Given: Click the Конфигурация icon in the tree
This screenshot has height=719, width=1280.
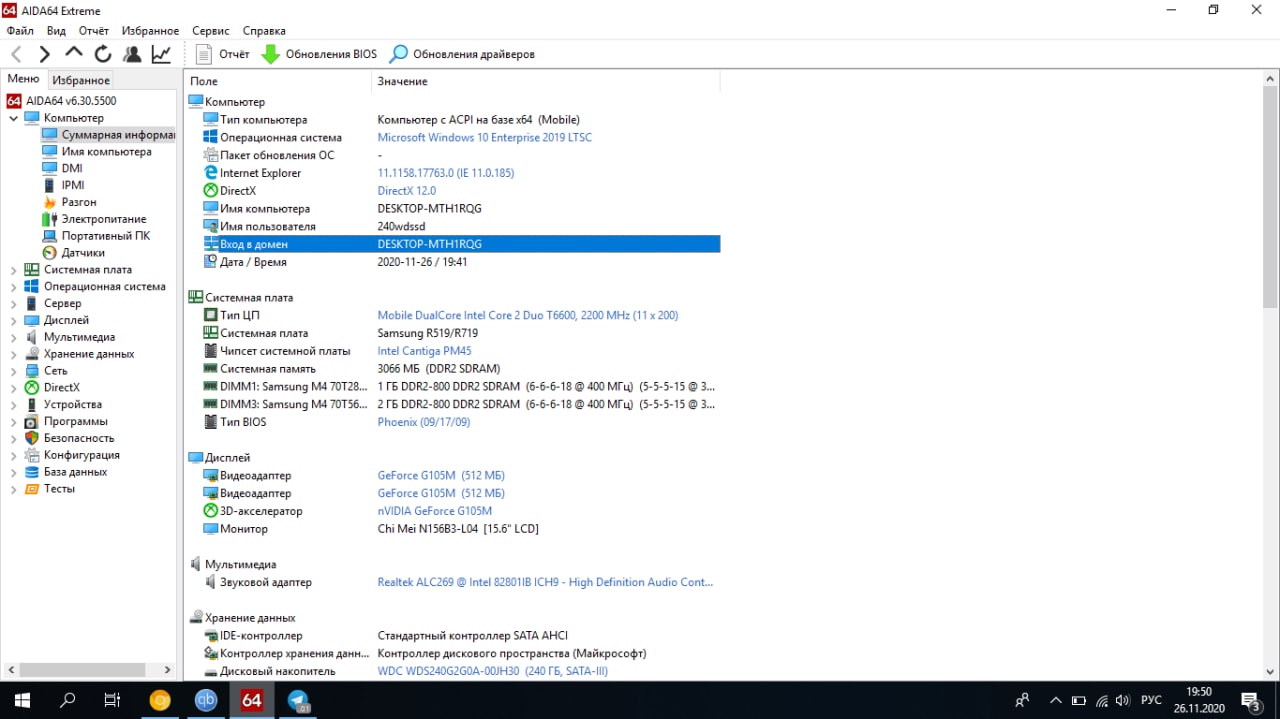Looking at the screenshot, I should tap(32, 455).
